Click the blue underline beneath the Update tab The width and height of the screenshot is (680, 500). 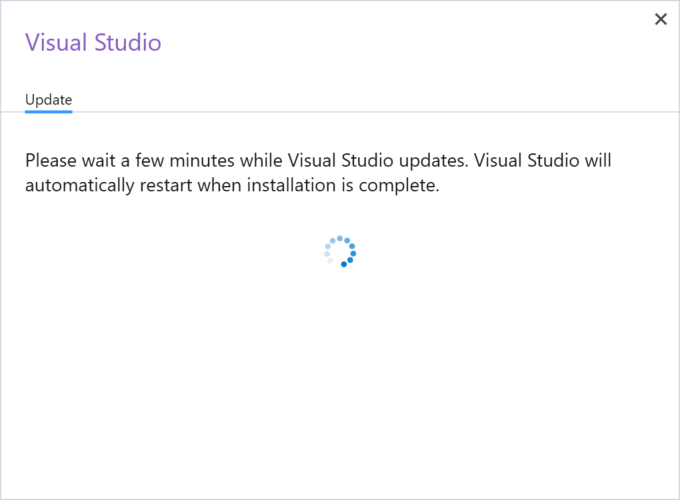click(x=48, y=111)
